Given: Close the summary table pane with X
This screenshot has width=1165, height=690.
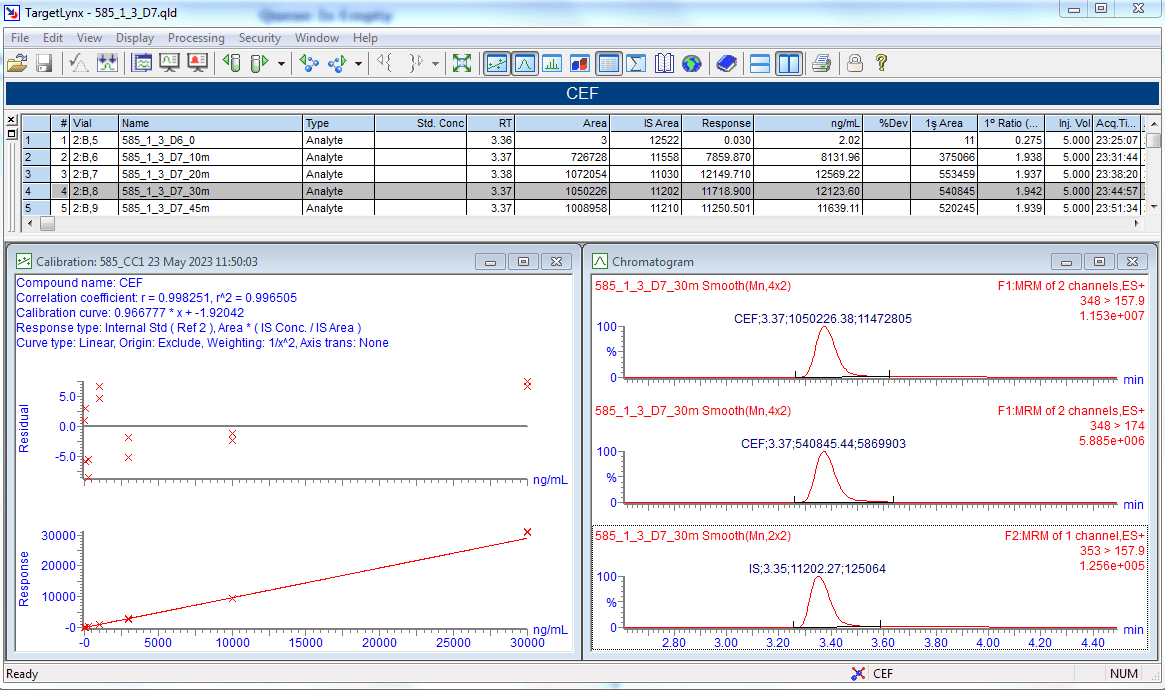Looking at the screenshot, I should click(11, 120).
